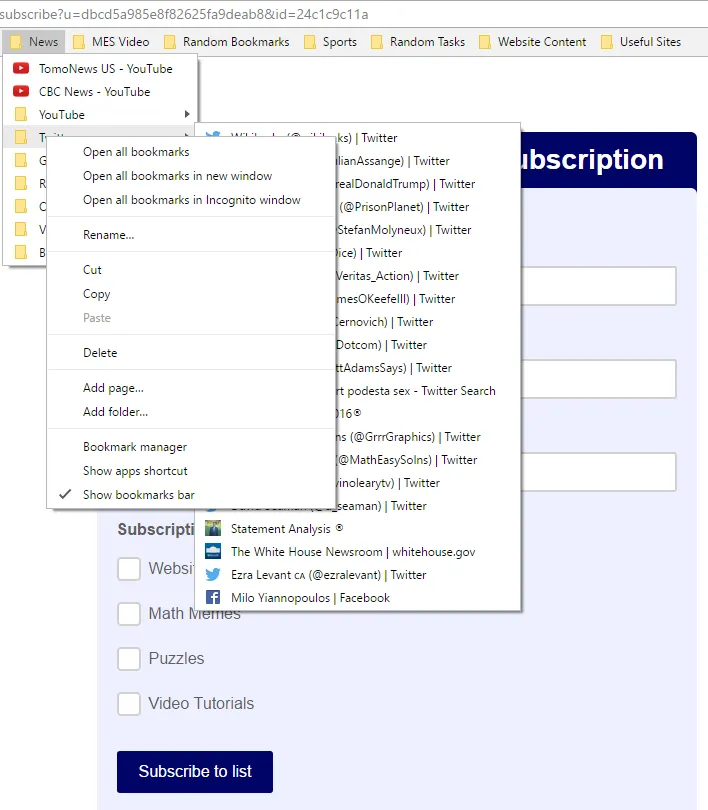Viewport: 708px width, 810px height.
Task: Choose Delete from context menu
Action: [x=191, y=353]
